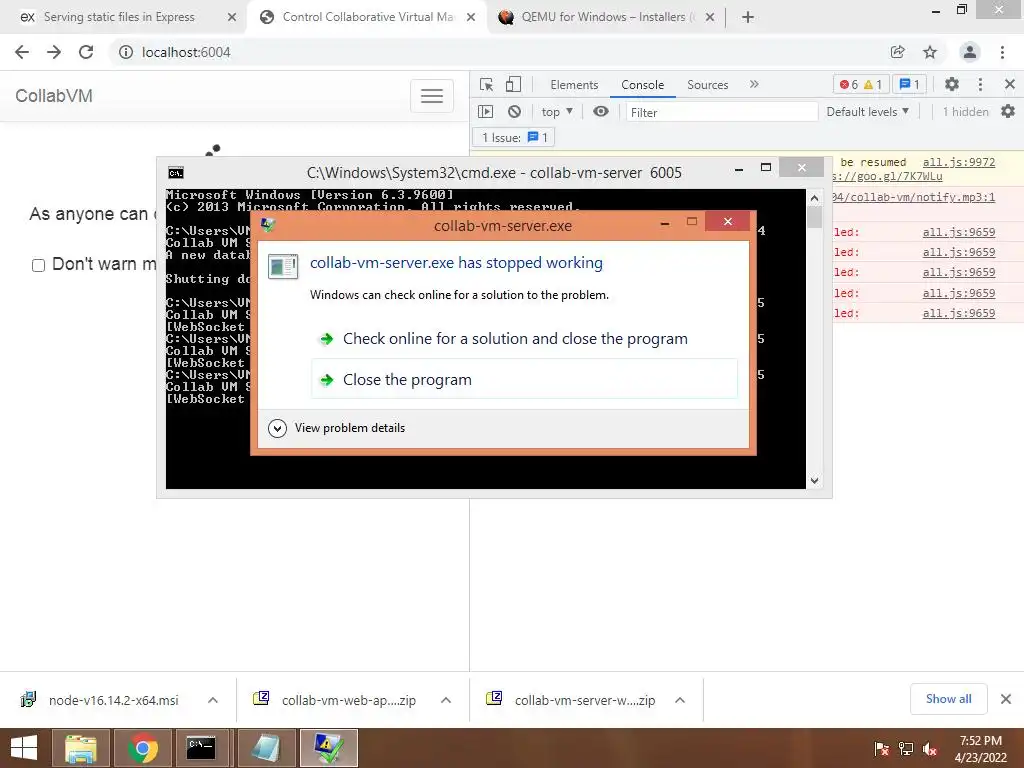The image size is (1024, 768).
Task: Open cmd window system menu icon
Action: [176, 172]
